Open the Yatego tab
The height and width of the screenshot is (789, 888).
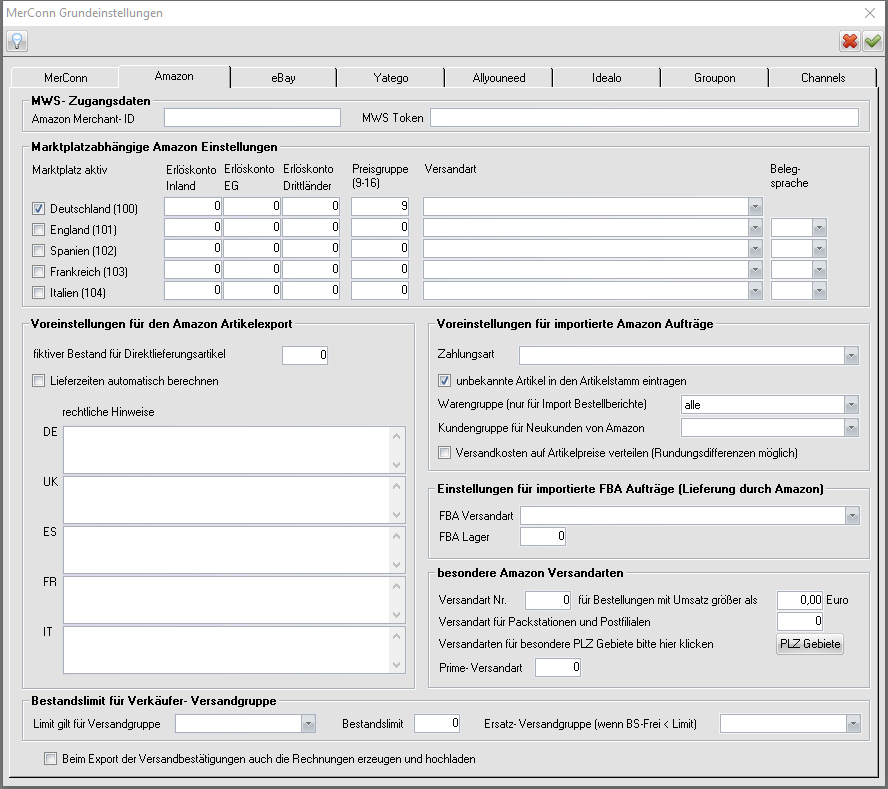(391, 78)
